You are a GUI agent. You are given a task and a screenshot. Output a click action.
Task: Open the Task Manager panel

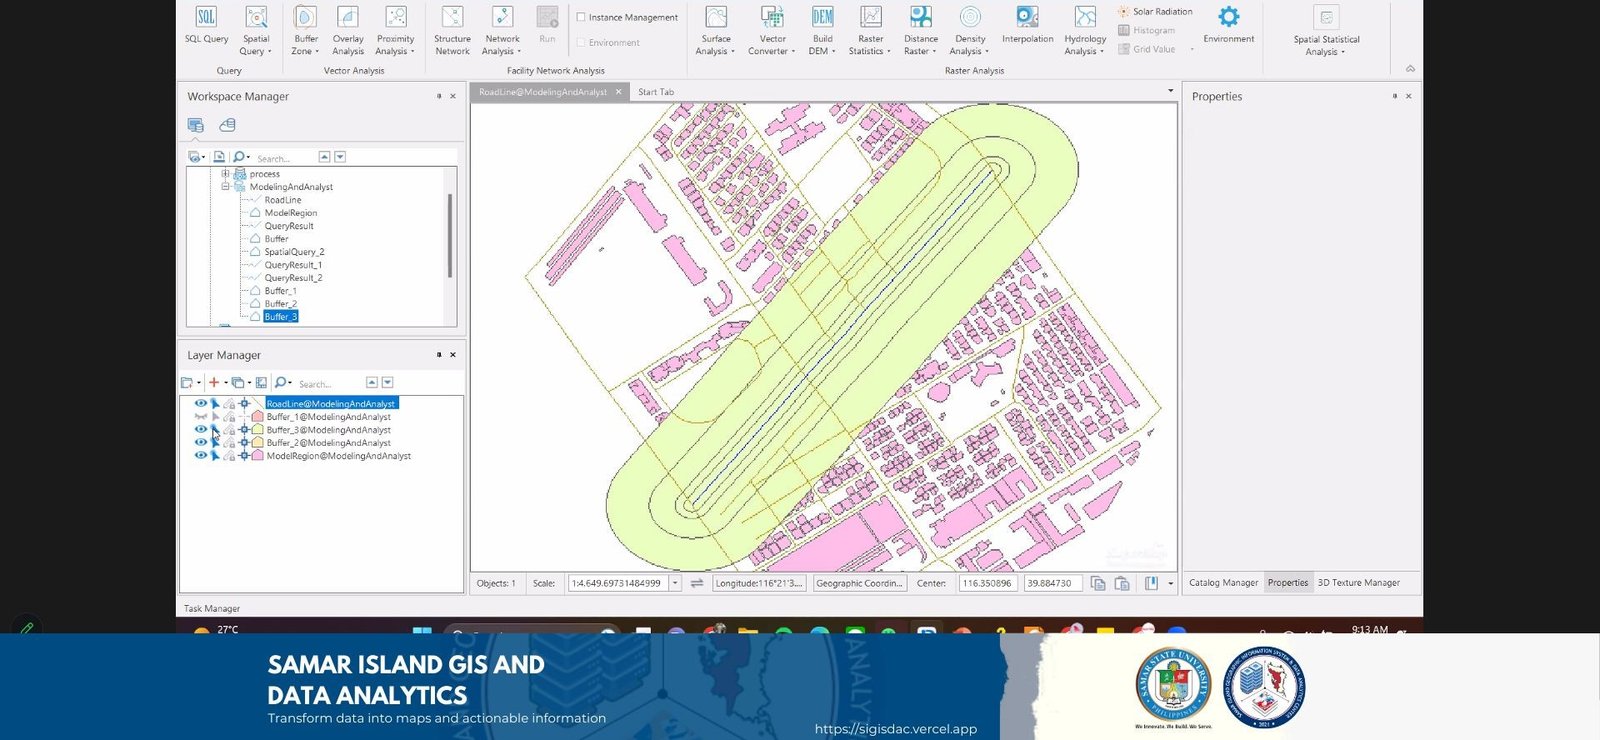(212, 608)
